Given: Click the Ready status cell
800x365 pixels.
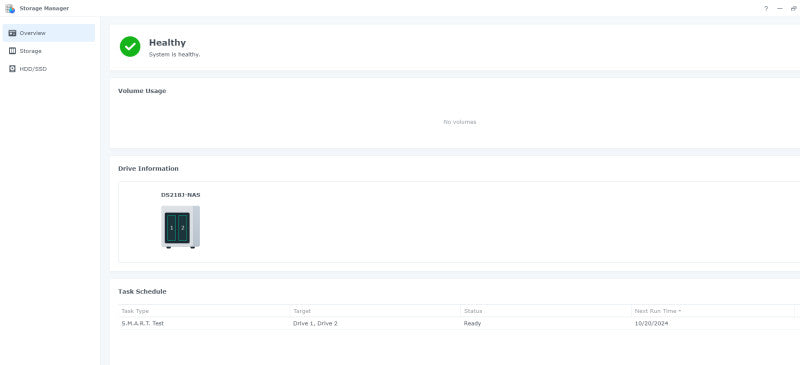Looking at the screenshot, I should [472, 324].
